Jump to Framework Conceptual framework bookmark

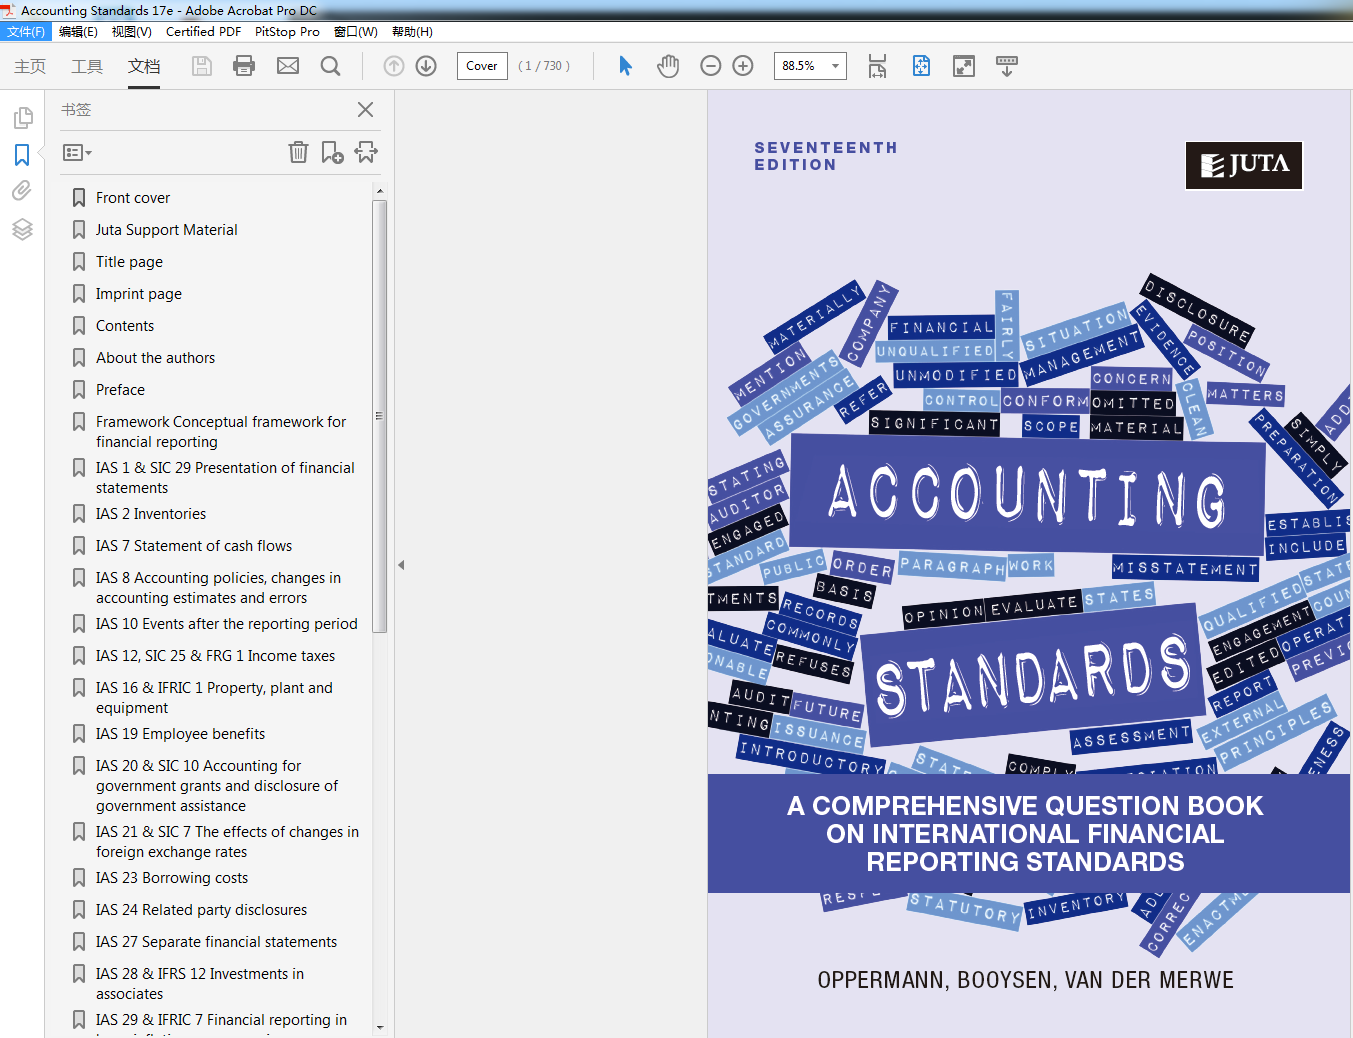[221, 432]
